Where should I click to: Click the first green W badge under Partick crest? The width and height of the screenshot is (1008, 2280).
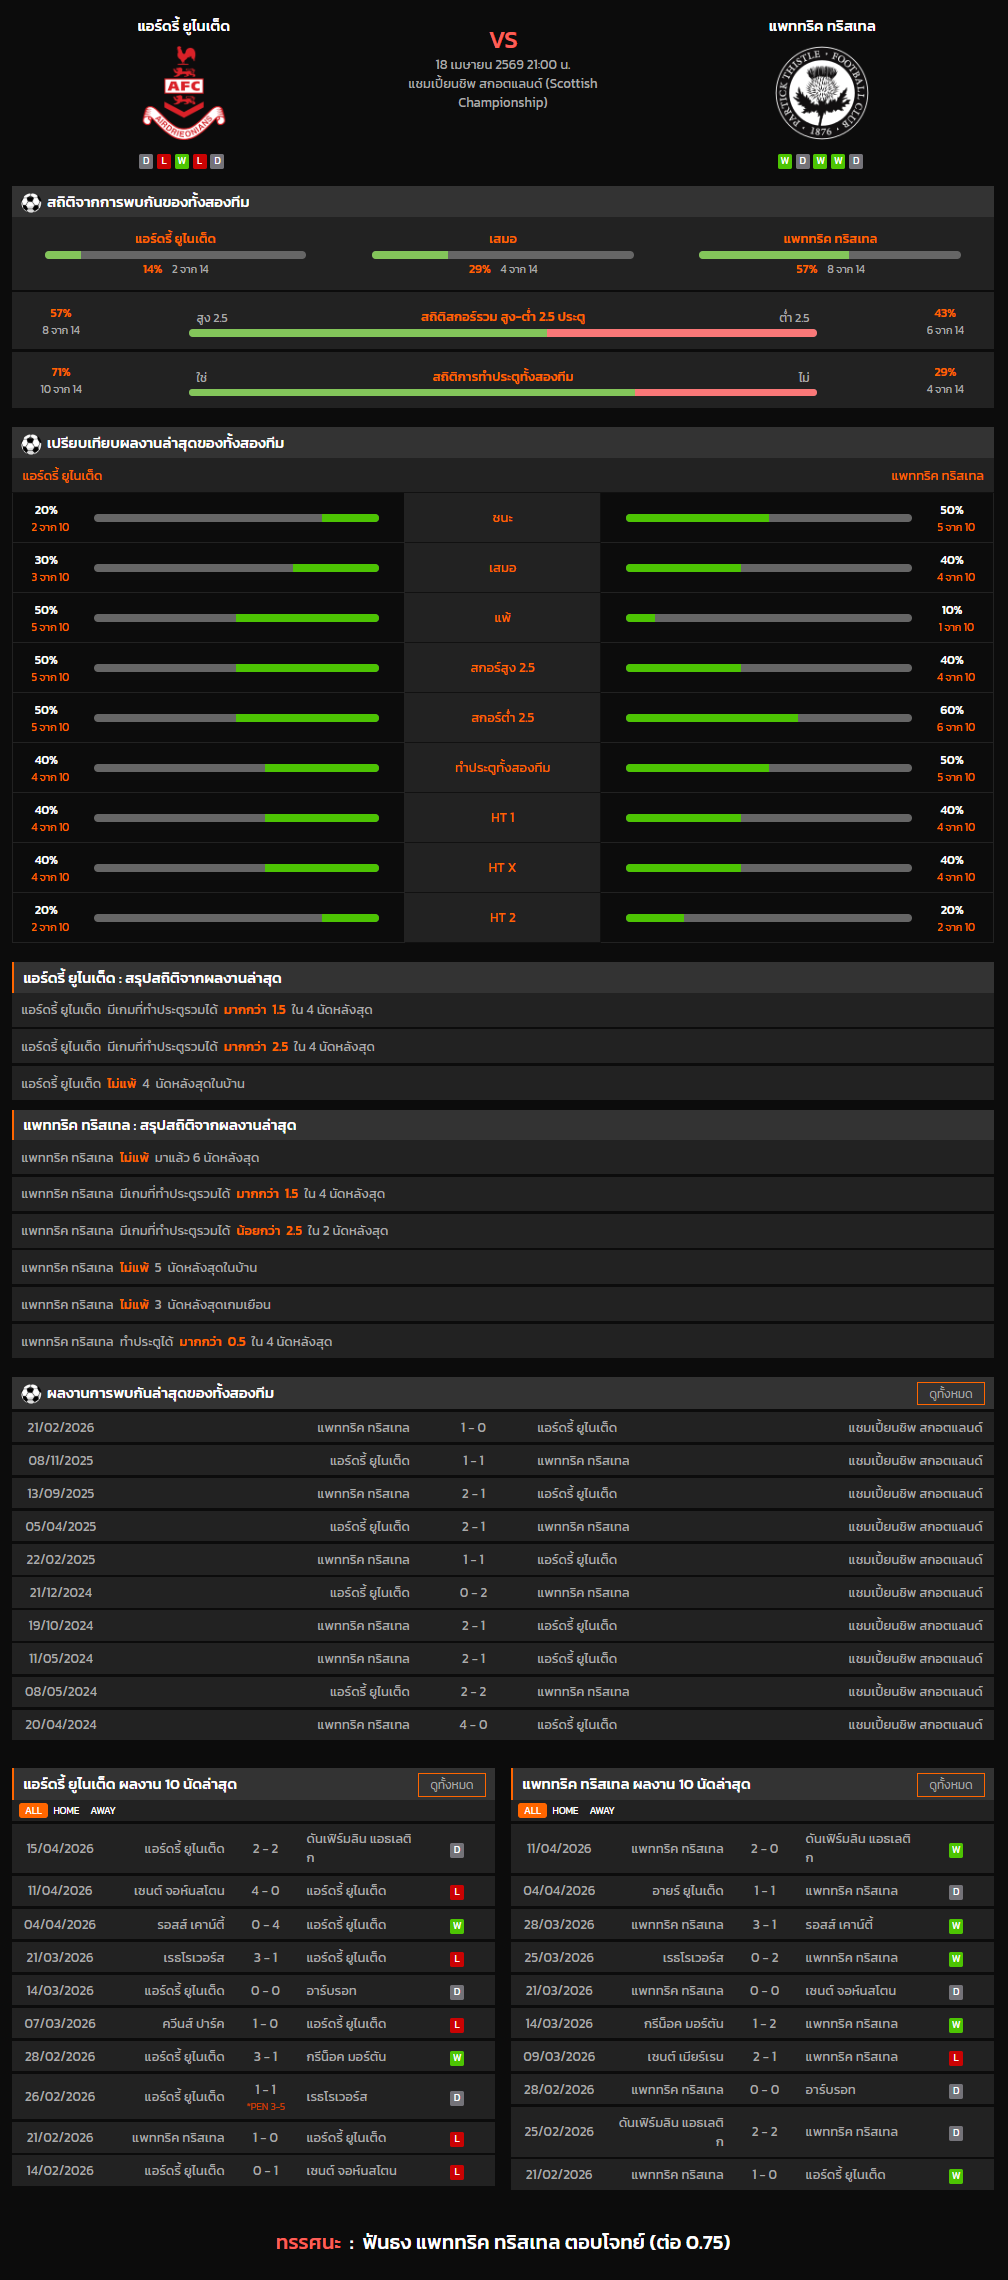tap(785, 161)
